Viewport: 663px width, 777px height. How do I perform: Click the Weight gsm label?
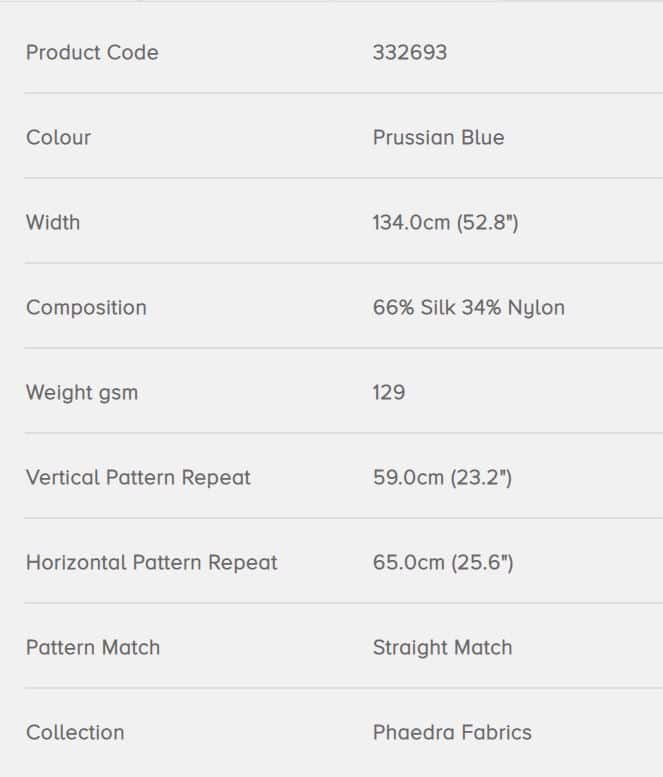82,393
